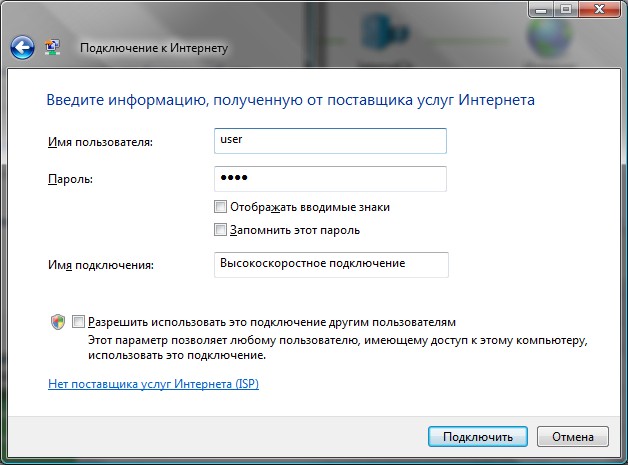The image size is (628, 465).
Task: Click the Подключить button
Action: [x=478, y=437]
